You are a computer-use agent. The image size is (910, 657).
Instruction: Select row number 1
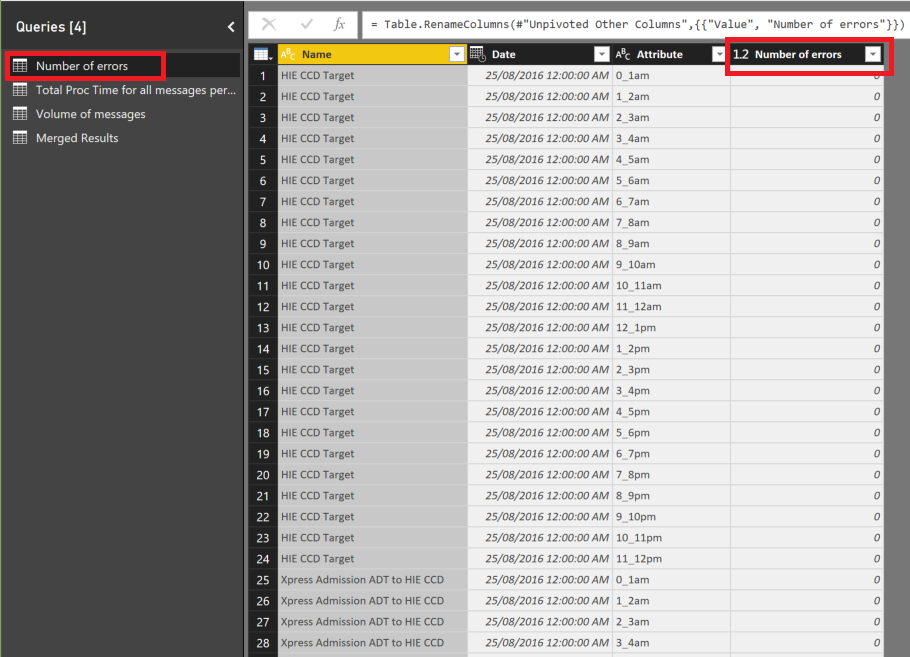pyautogui.click(x=263, y=75)
